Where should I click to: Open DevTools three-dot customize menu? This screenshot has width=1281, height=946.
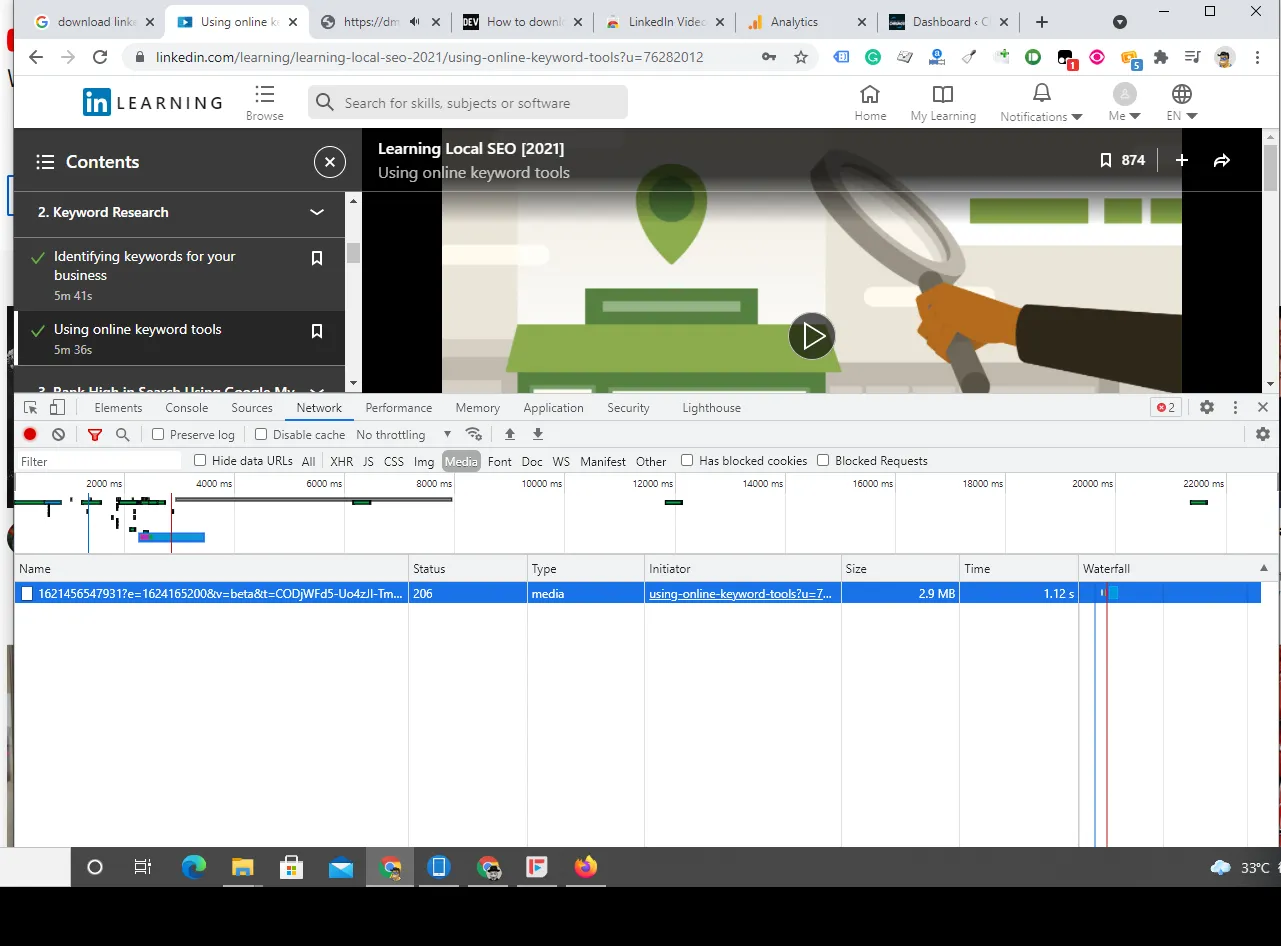click(x=1235, y=407)
